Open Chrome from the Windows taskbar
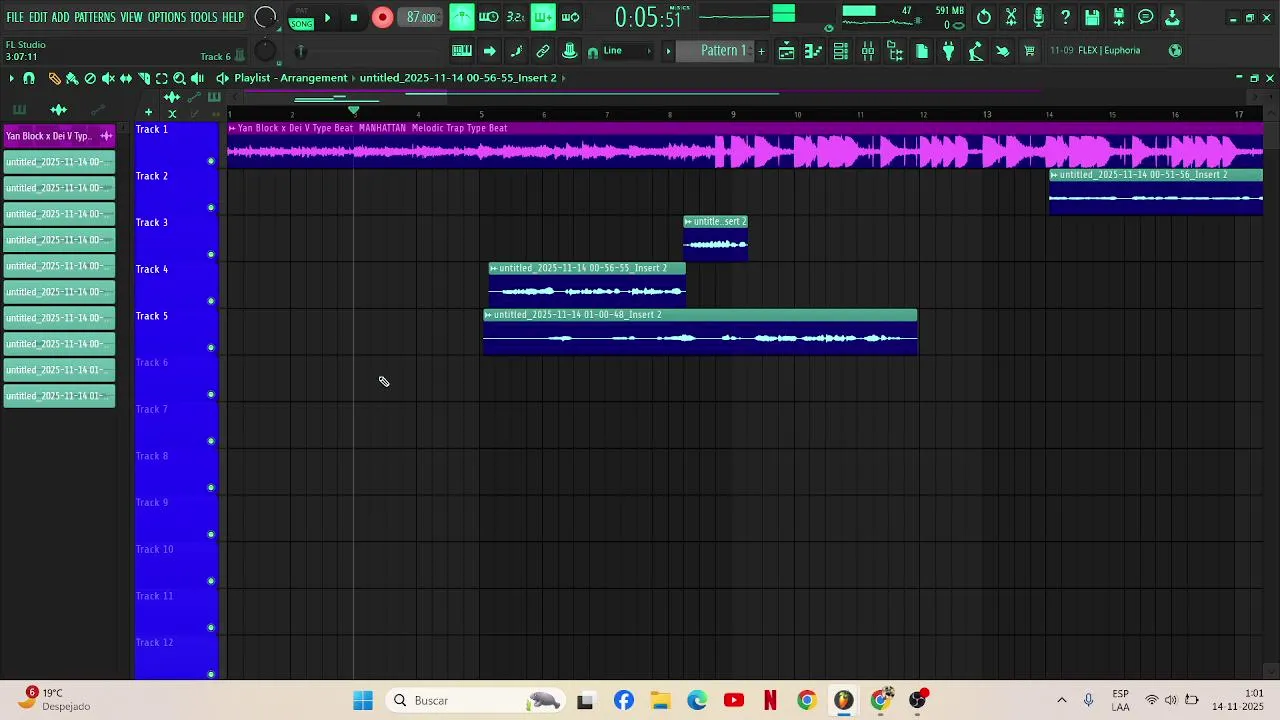This screenshot has height=720, width=1280. point(807,700)
